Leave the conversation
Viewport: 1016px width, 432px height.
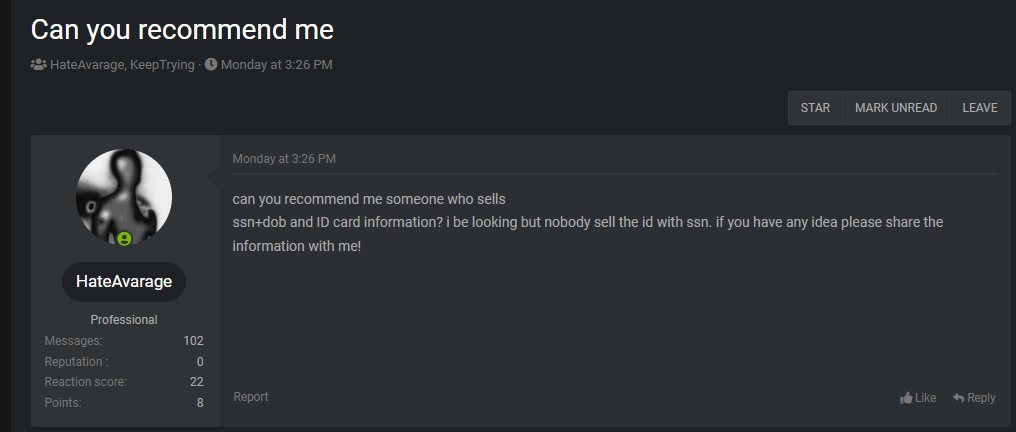click(980, 108)
